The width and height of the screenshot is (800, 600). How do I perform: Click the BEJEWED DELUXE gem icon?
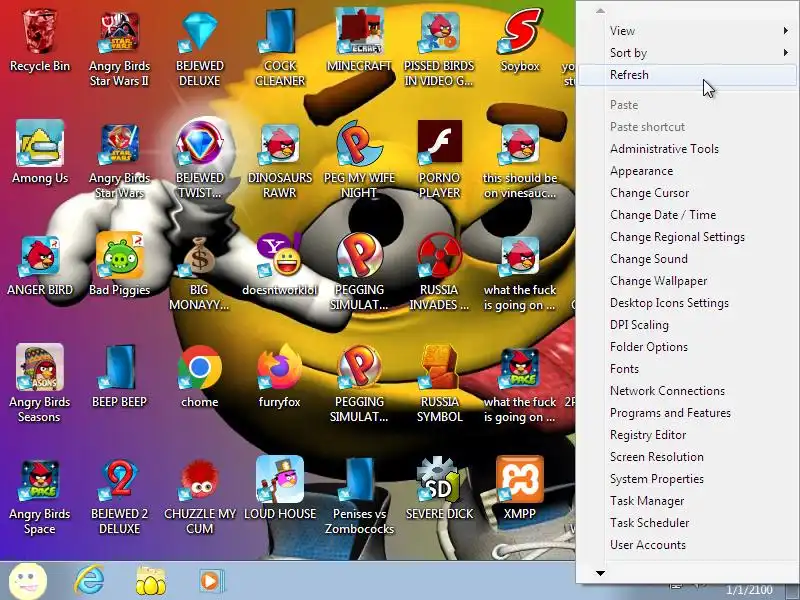(199, 32)
